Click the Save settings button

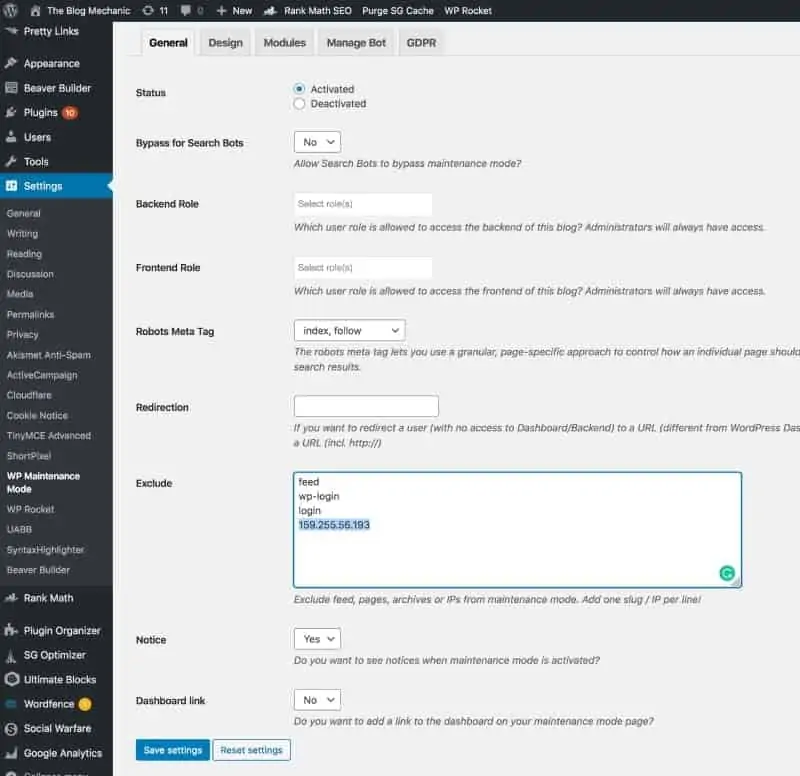tap(172, 750)
